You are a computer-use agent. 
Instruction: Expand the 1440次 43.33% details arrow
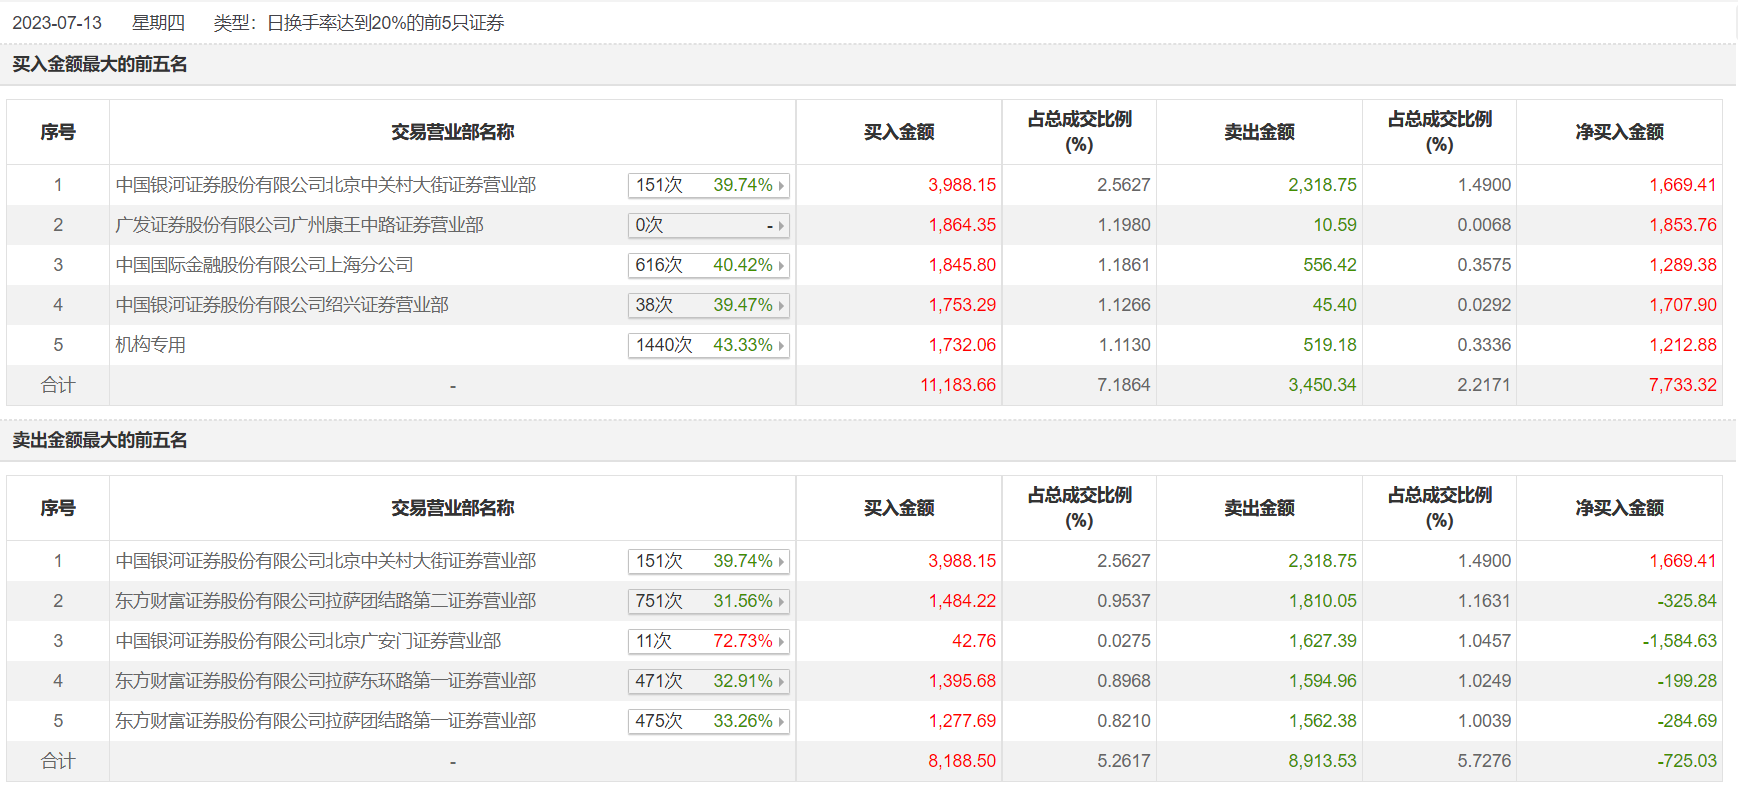tap(781, 346)
